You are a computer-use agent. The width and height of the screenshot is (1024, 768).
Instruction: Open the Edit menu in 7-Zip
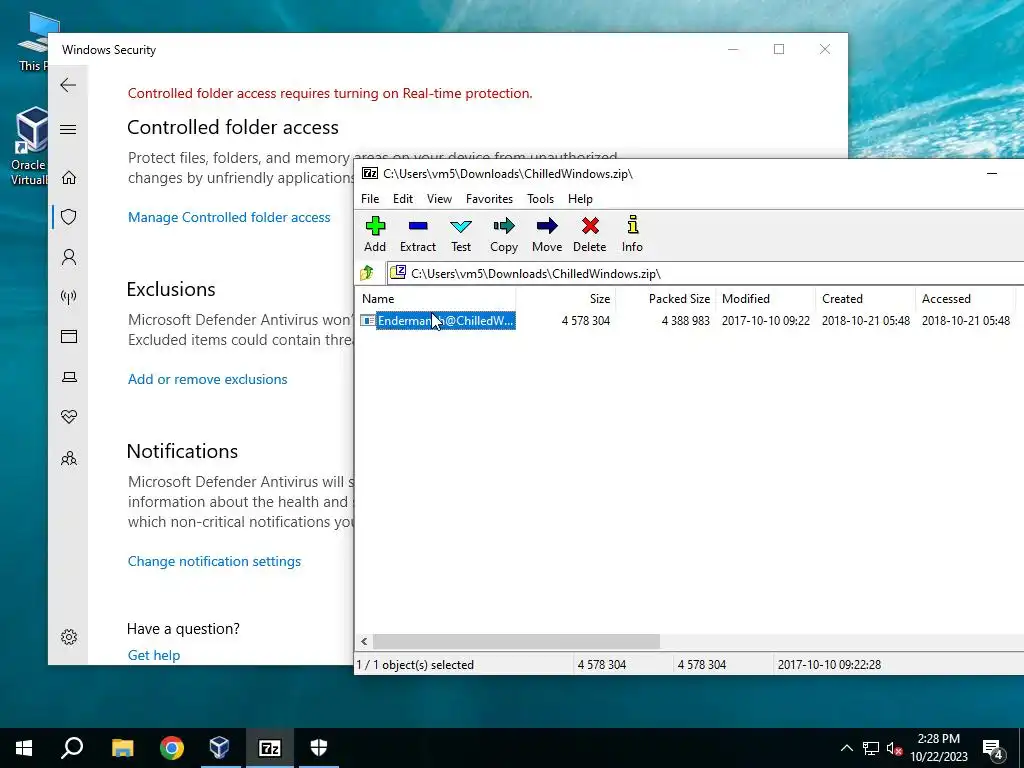(x=403, y=199)
